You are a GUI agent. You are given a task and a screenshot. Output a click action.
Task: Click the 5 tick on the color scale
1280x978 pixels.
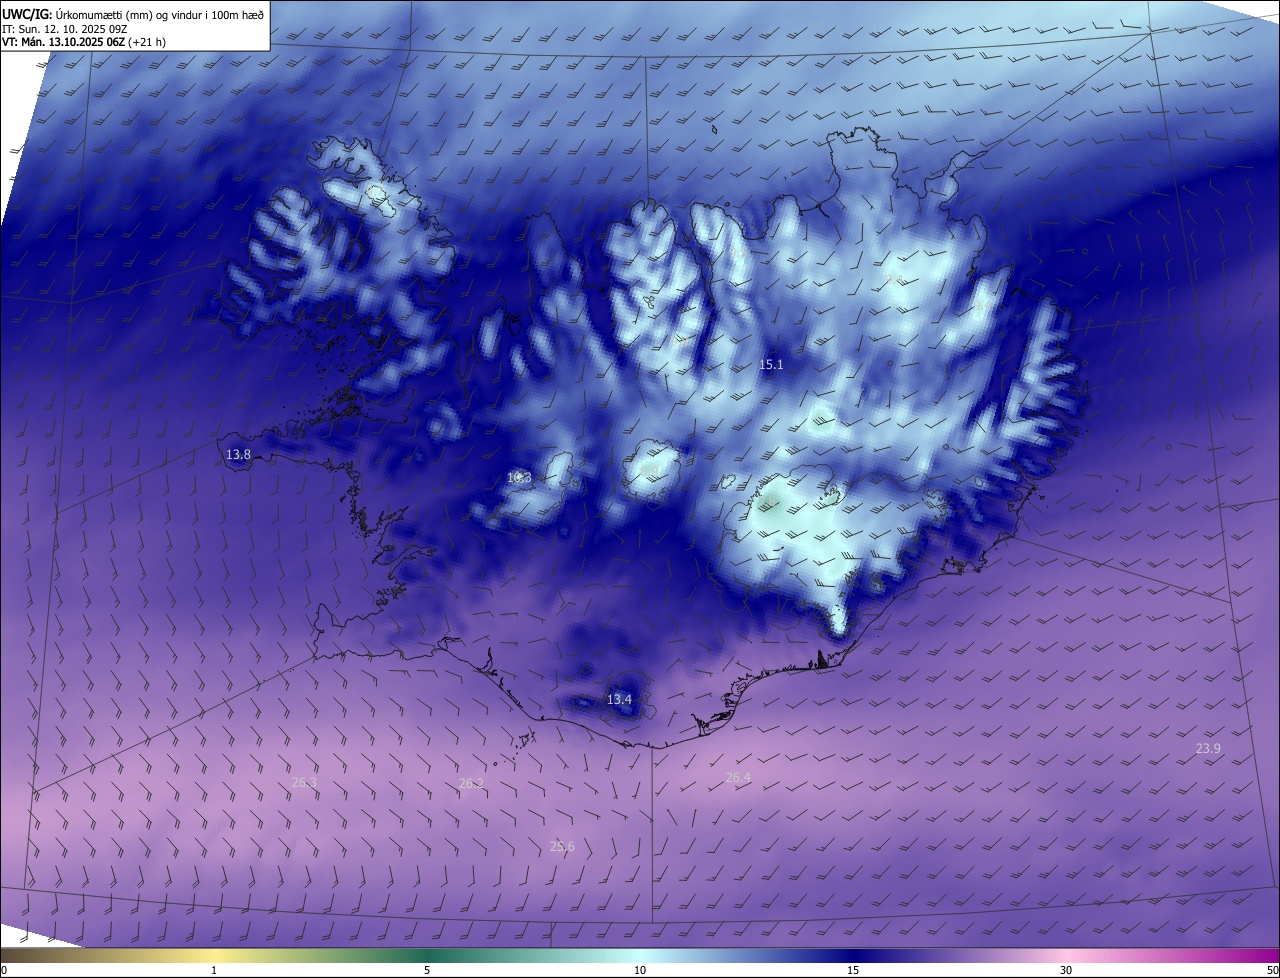427,970
